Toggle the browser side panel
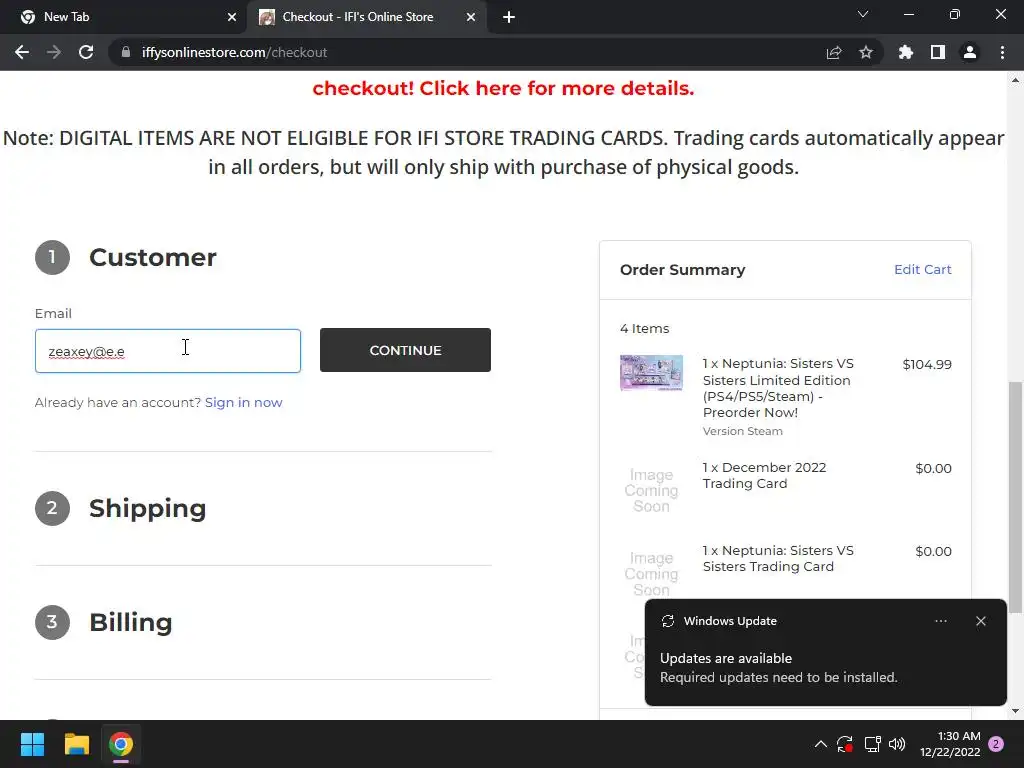 point(938,52)
